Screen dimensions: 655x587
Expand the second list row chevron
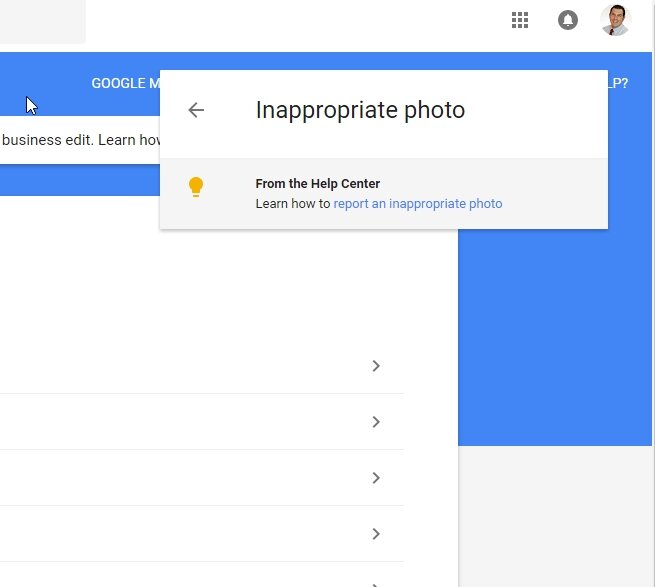[x=376, y=422]
